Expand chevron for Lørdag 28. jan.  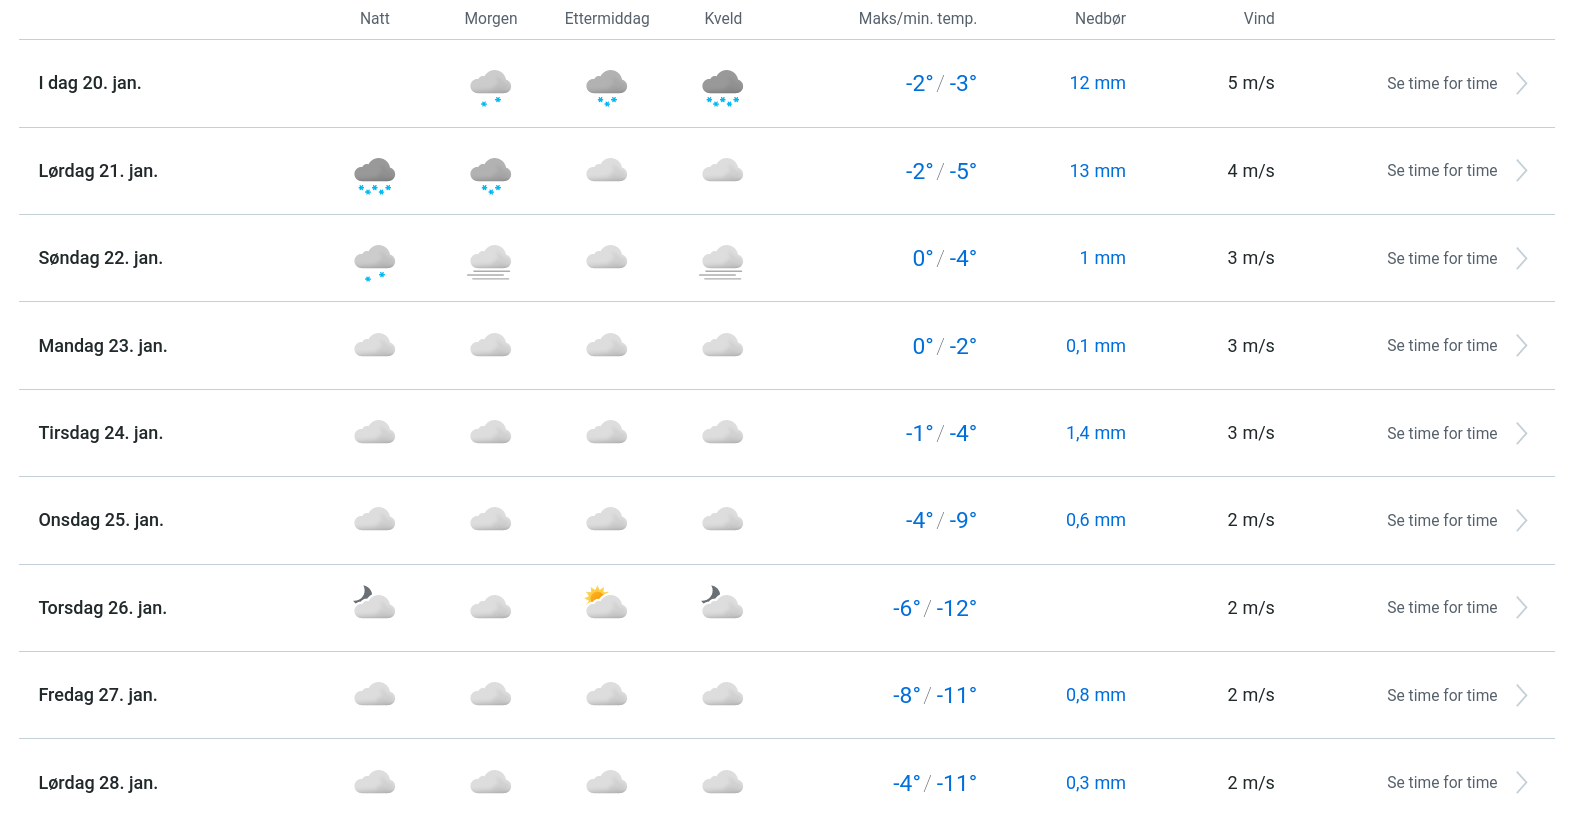[x=1521, y=783]
